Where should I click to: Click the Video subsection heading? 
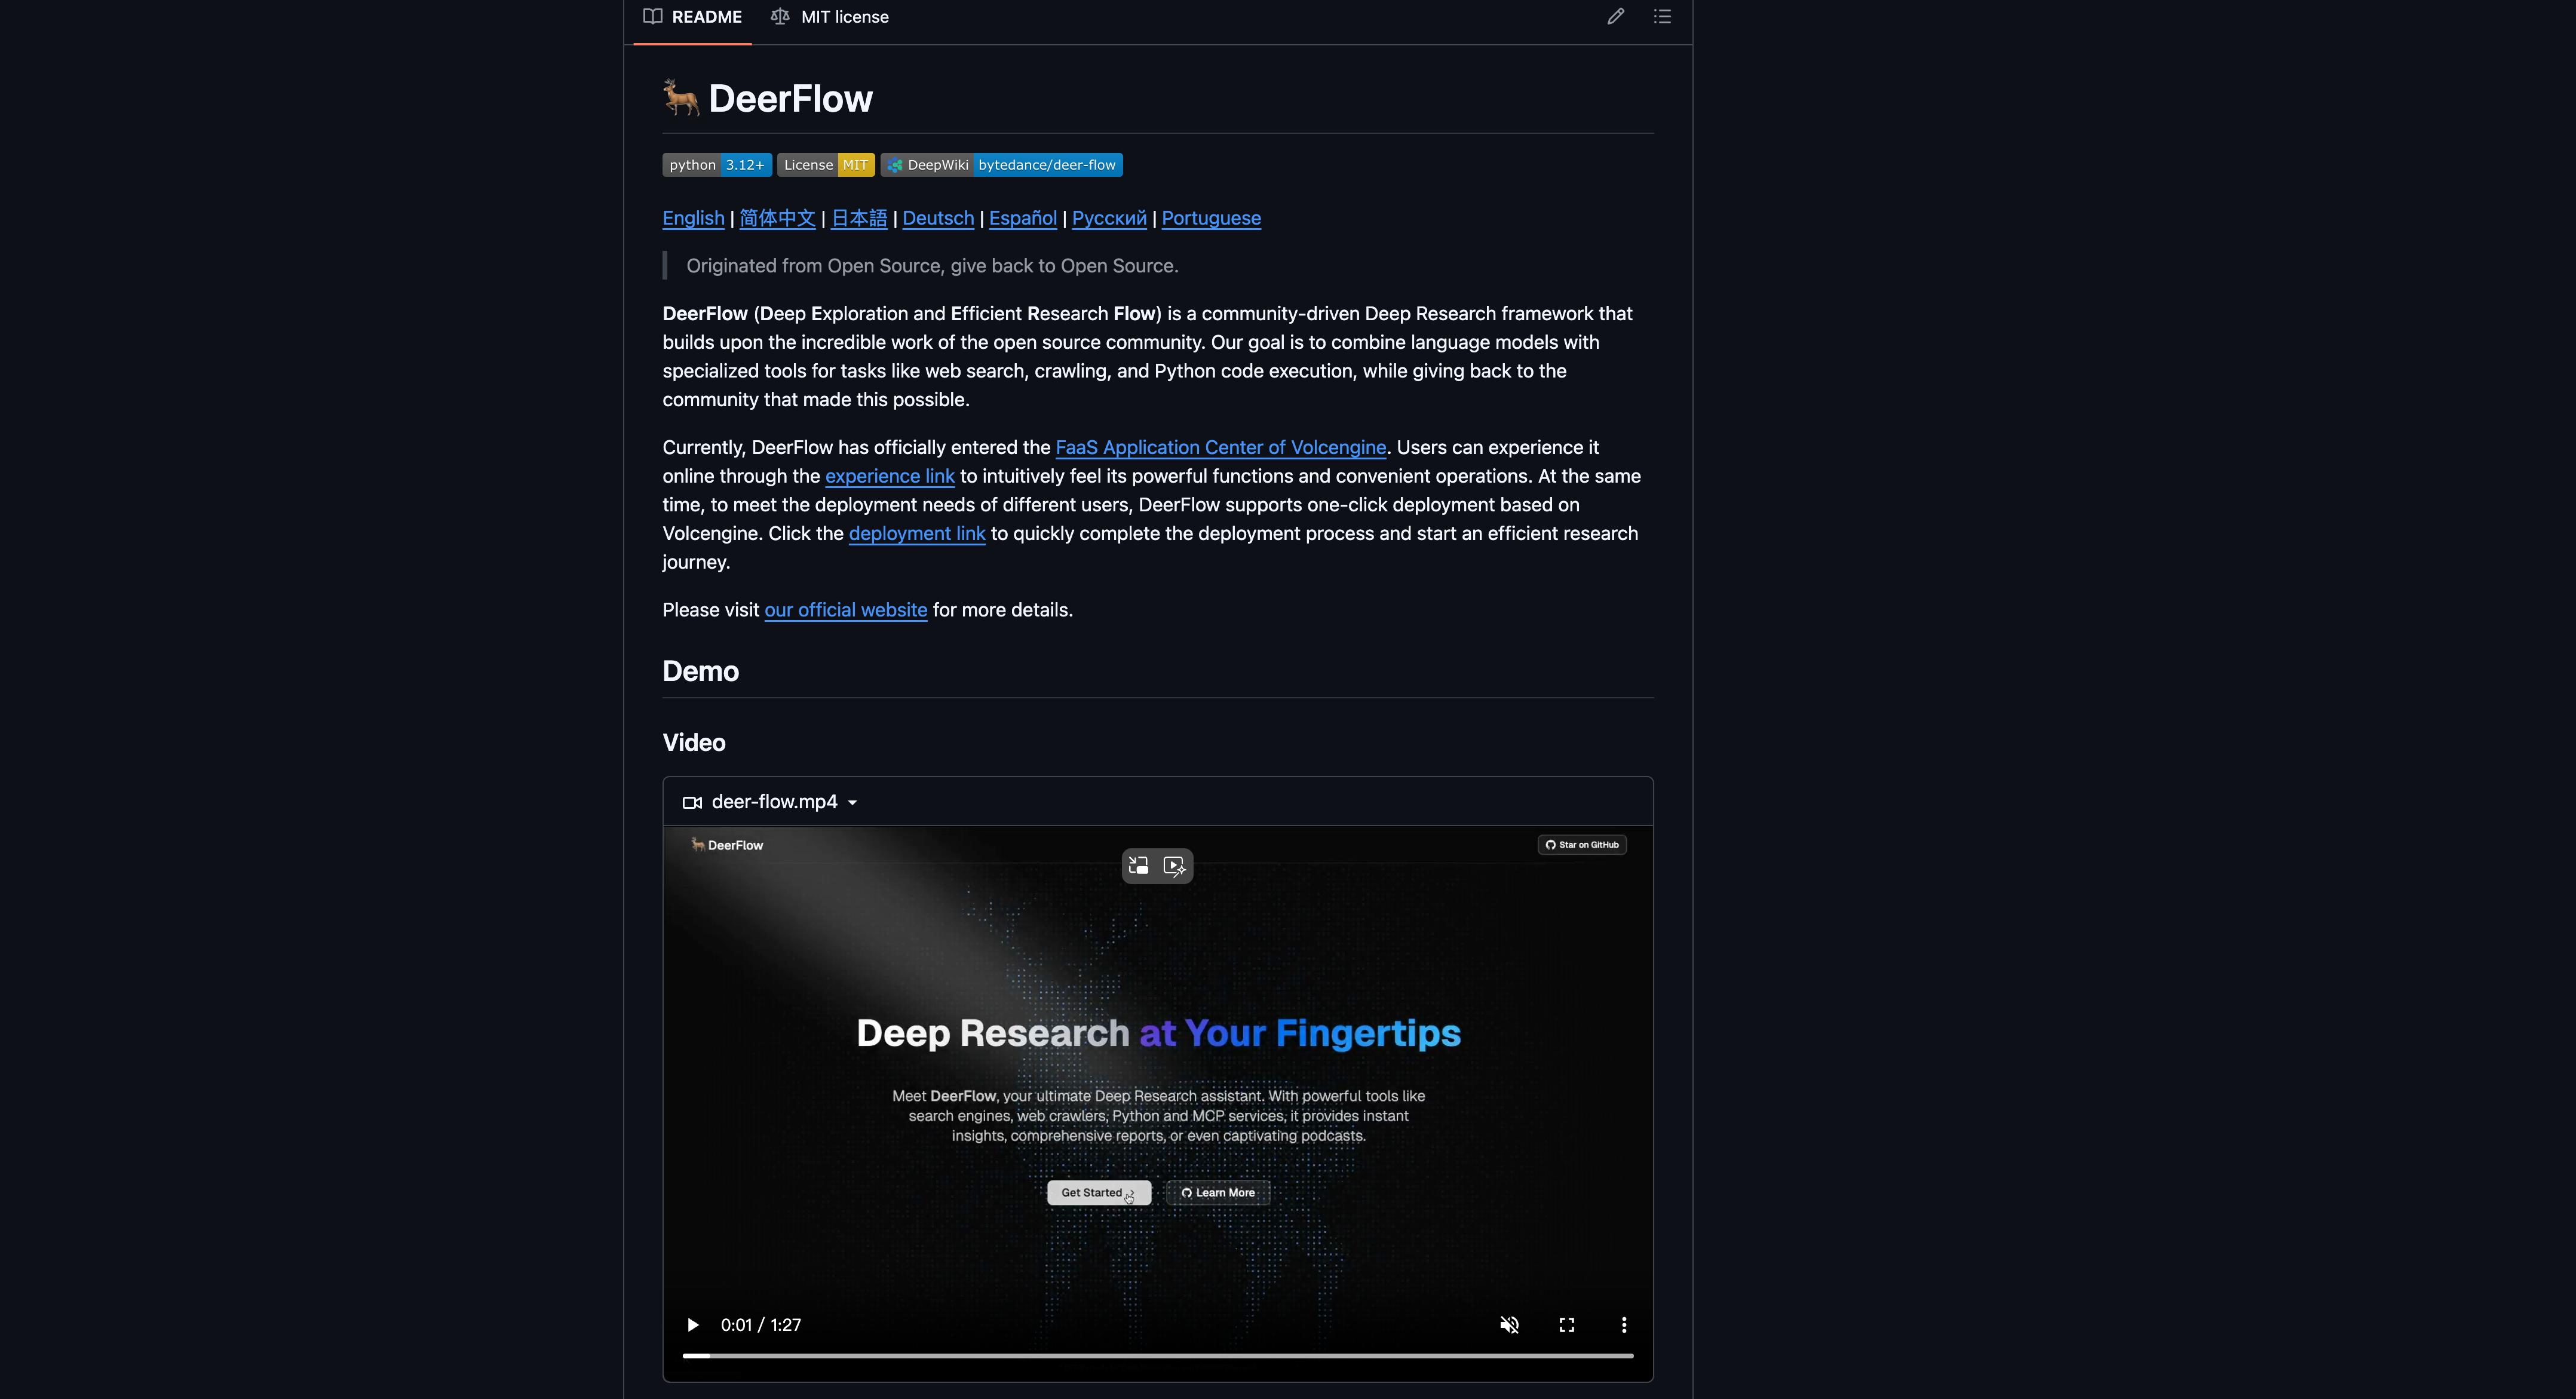click(694, 743)
